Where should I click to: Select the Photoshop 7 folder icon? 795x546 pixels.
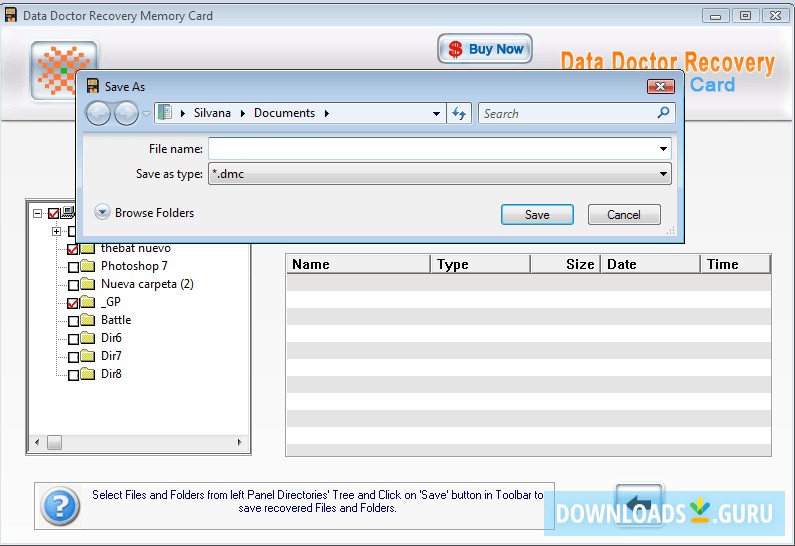(x=88, y=266)
